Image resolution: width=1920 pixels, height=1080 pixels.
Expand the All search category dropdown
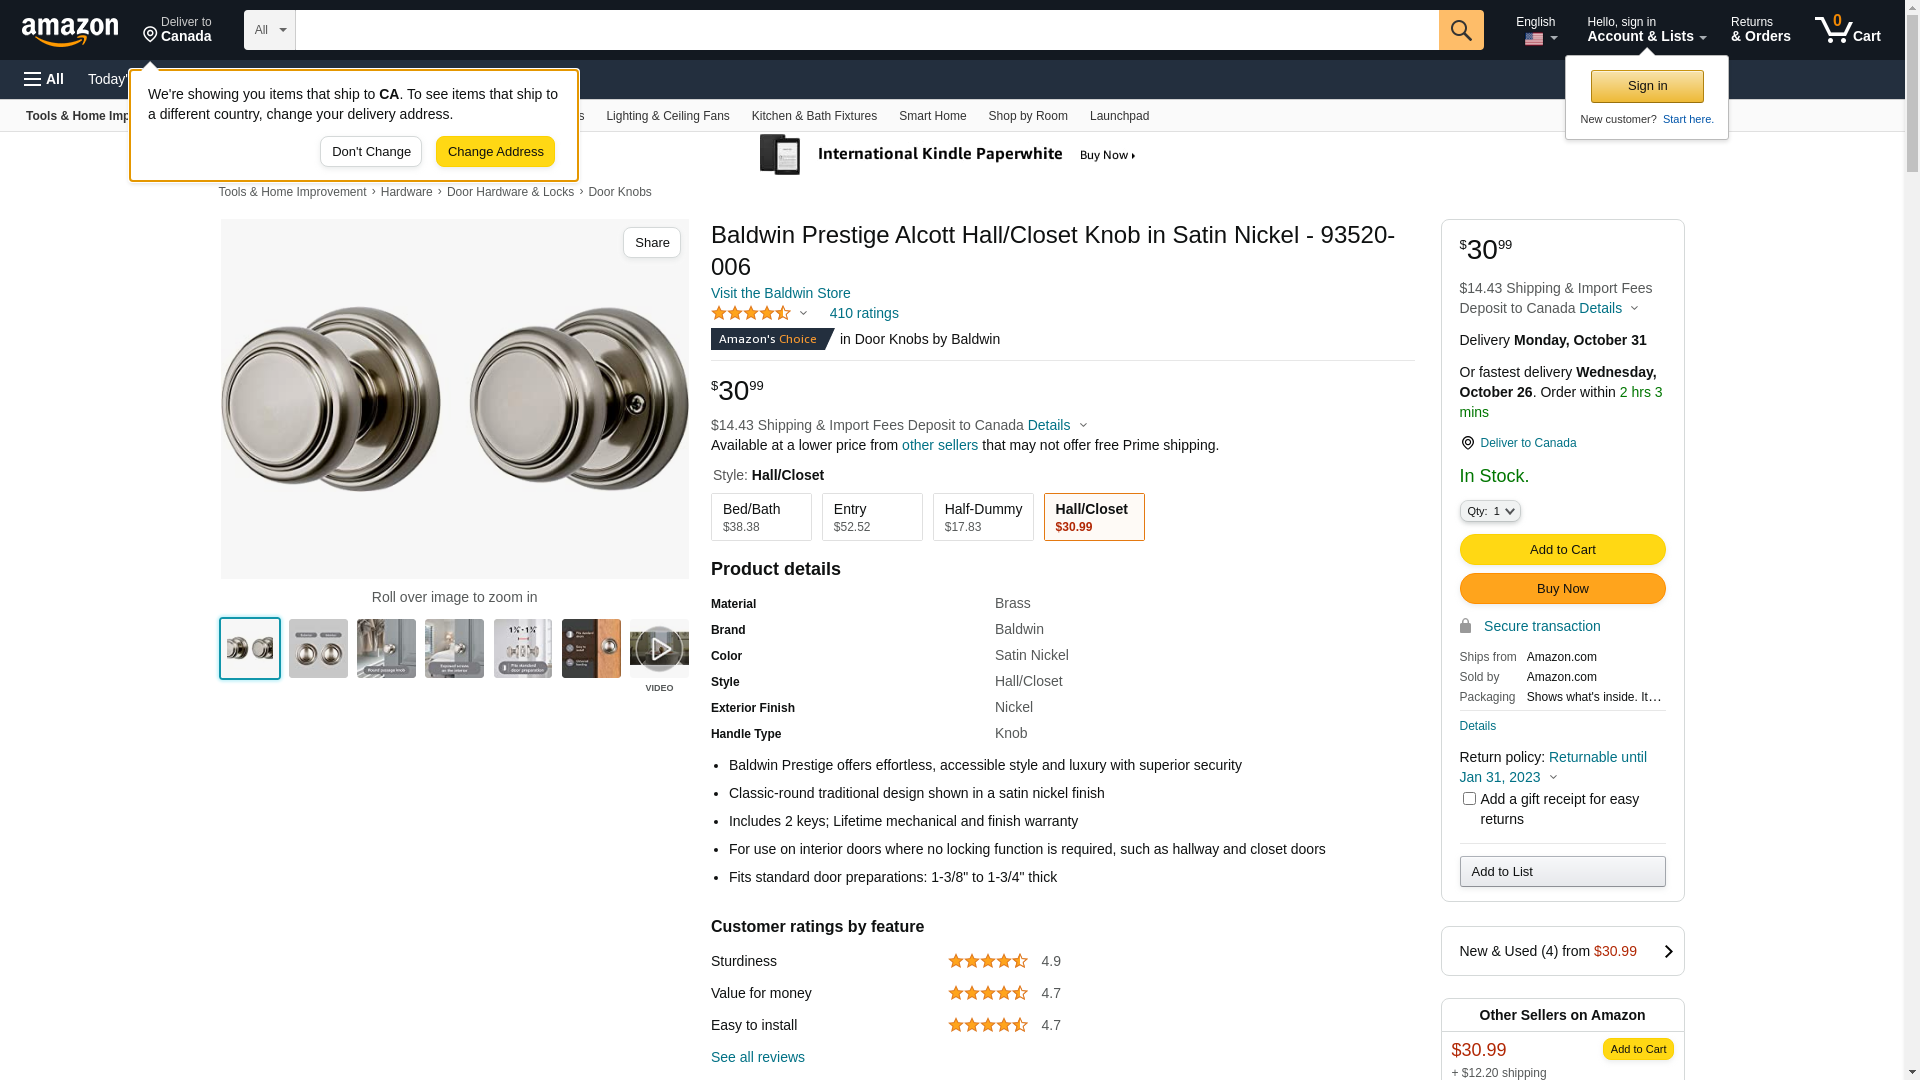(269, 30)
